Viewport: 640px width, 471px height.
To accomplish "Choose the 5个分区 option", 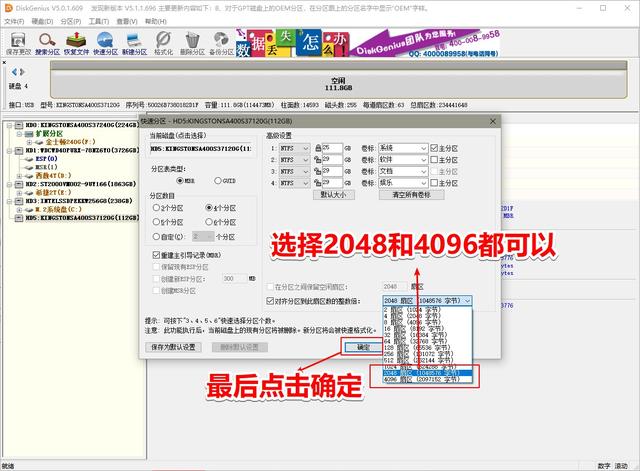I will click(x=156, y=222).
